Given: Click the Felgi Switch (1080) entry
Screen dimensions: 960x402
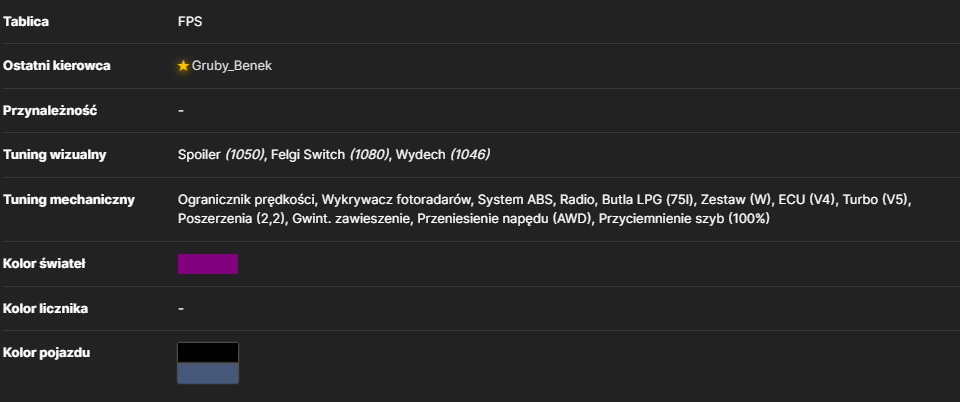Looking at the screenshot, I should click(331, 155).
